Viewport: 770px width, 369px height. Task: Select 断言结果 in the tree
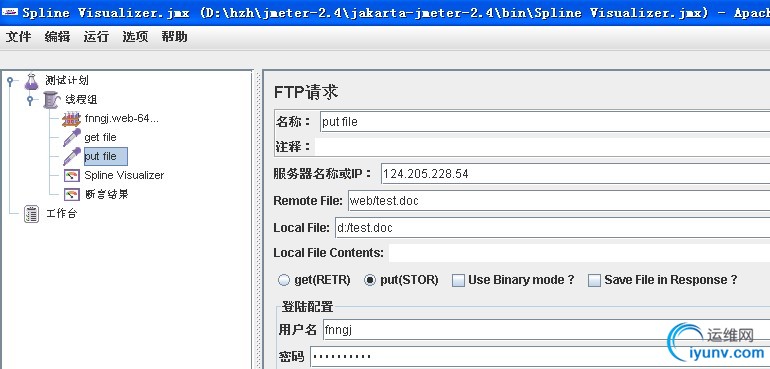(106, 195)
